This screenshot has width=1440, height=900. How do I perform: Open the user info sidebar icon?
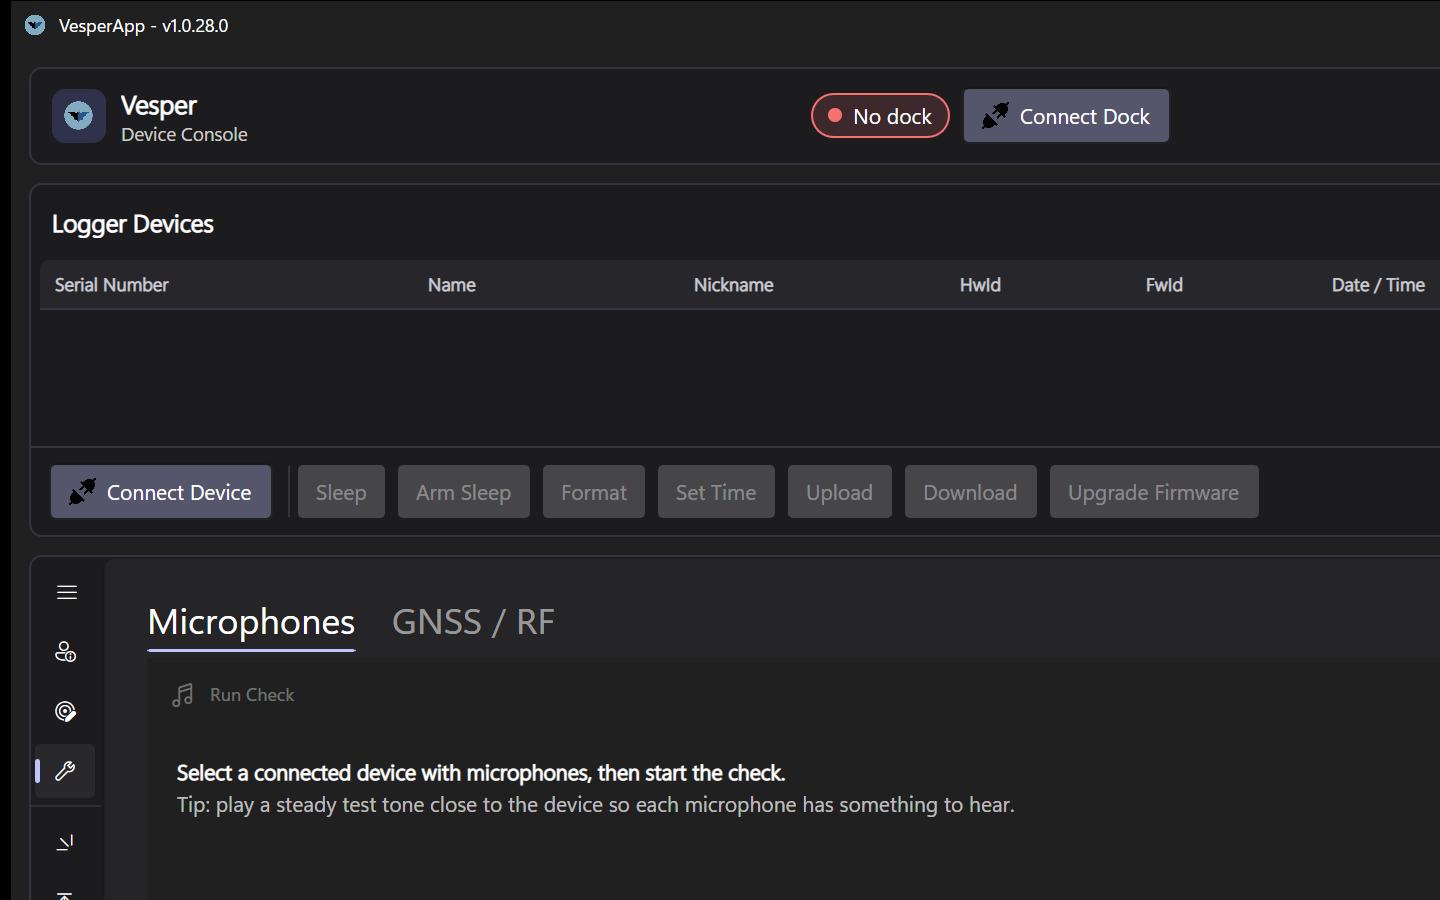65,652
